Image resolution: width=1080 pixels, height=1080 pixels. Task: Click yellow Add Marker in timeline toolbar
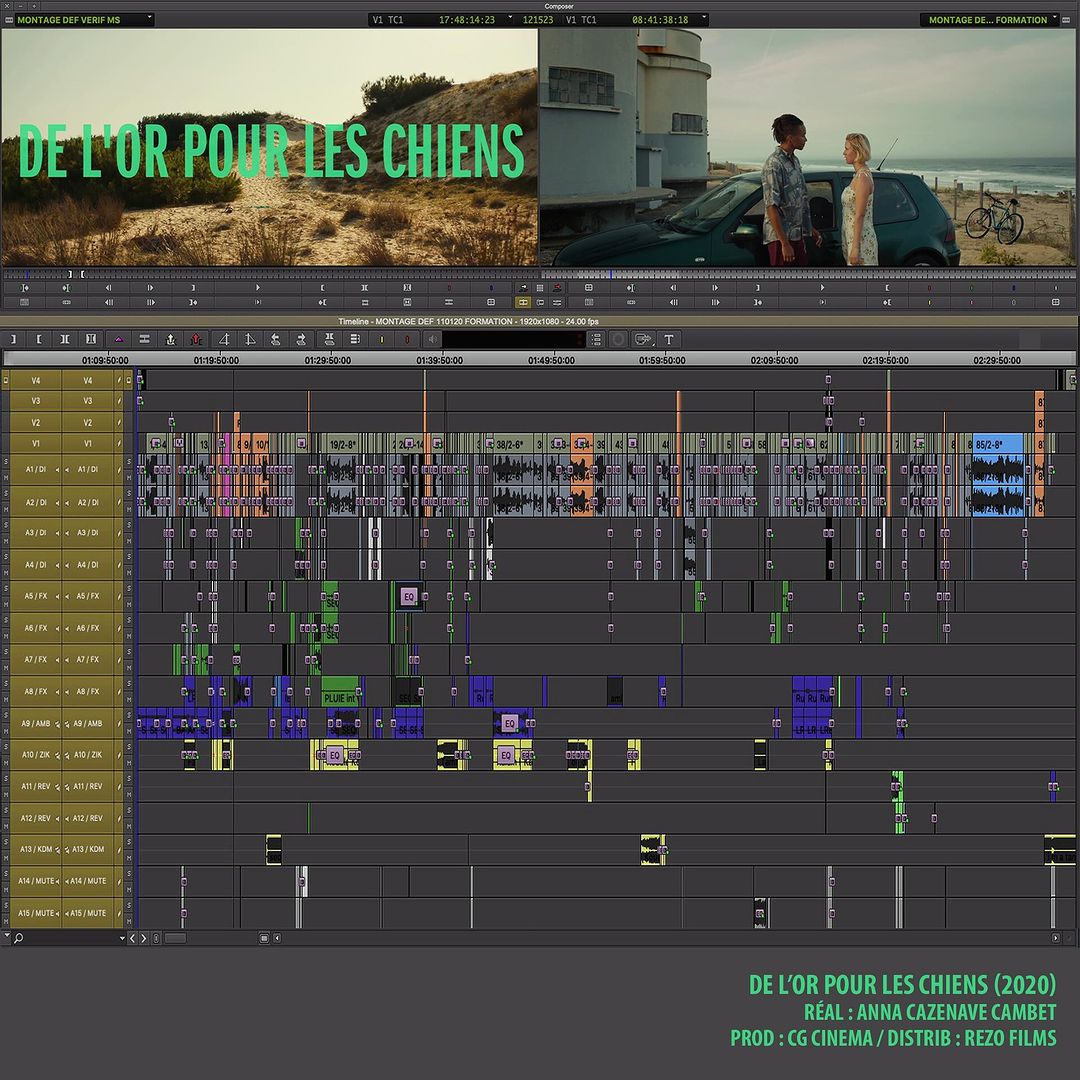(x=382, y=339)
